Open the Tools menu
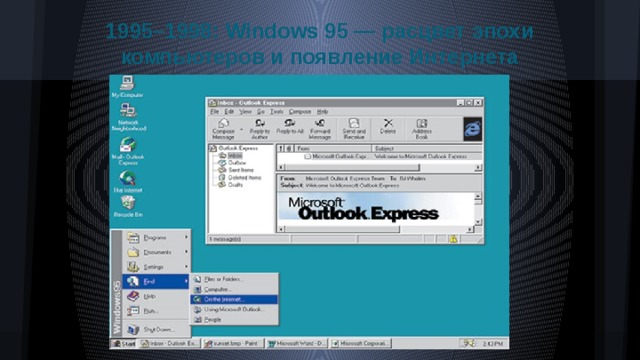Image resolution: width=640 pixels, height=360 pixels. 276,111
